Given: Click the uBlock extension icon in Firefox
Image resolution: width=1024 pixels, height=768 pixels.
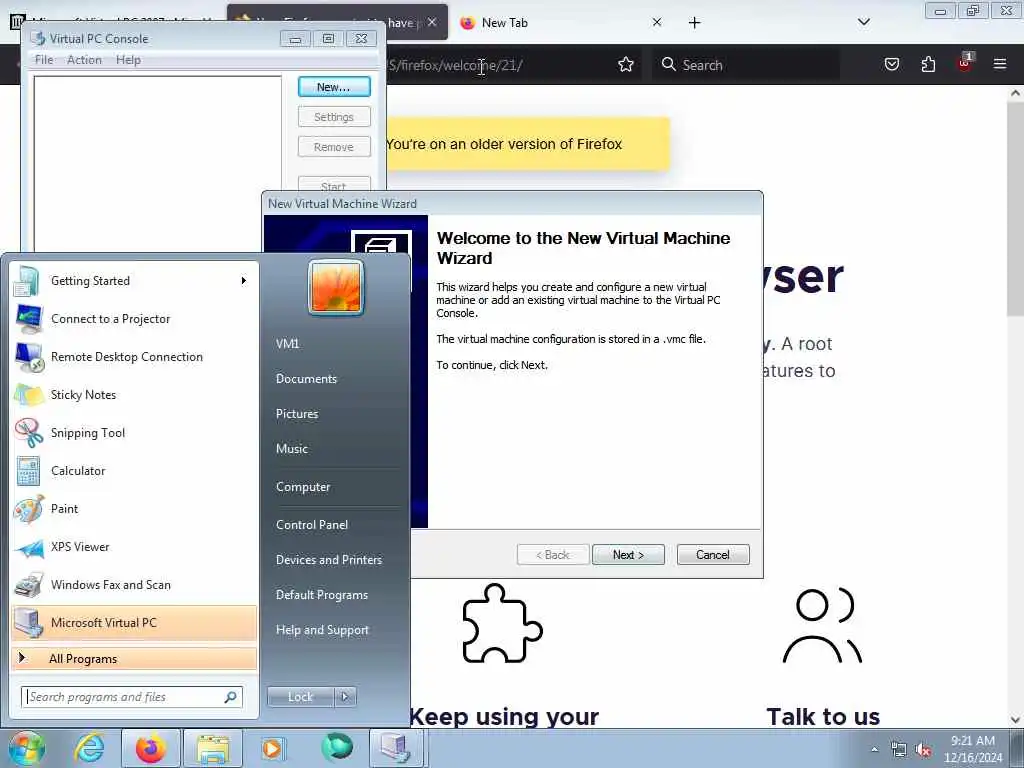Looking at the screenshot, I should point(965,63).
